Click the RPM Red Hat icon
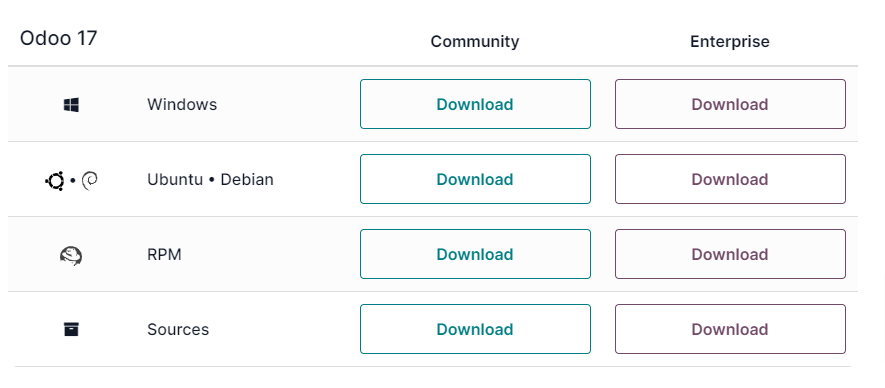Screen dimensions: 885x388 point(71,255)
